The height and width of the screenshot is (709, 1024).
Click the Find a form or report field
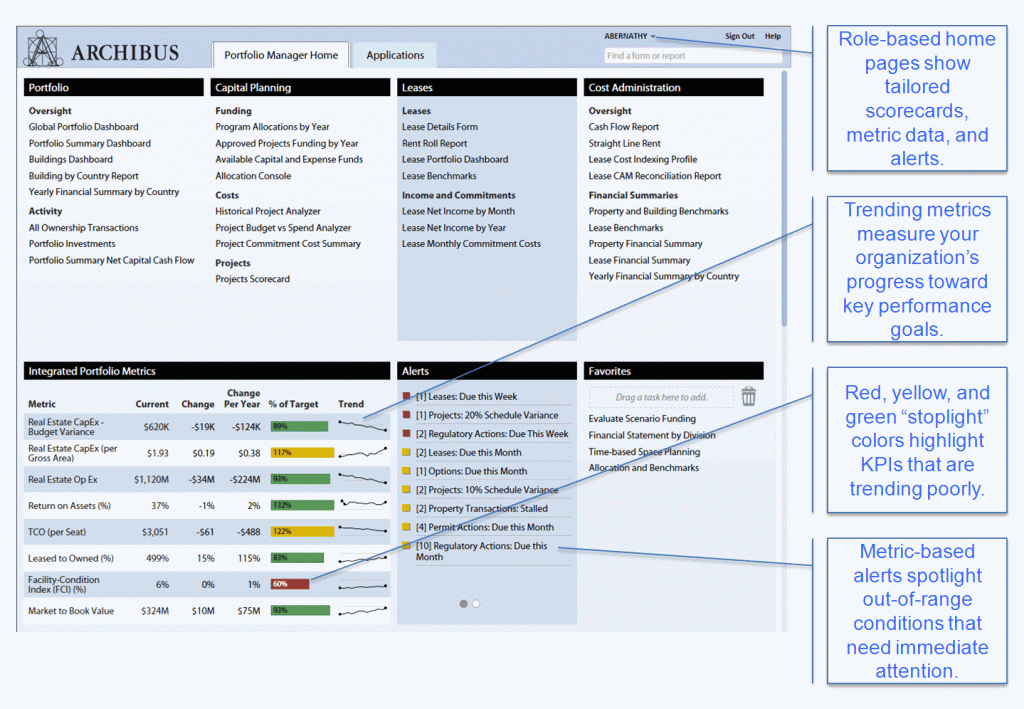coord(693,56)
